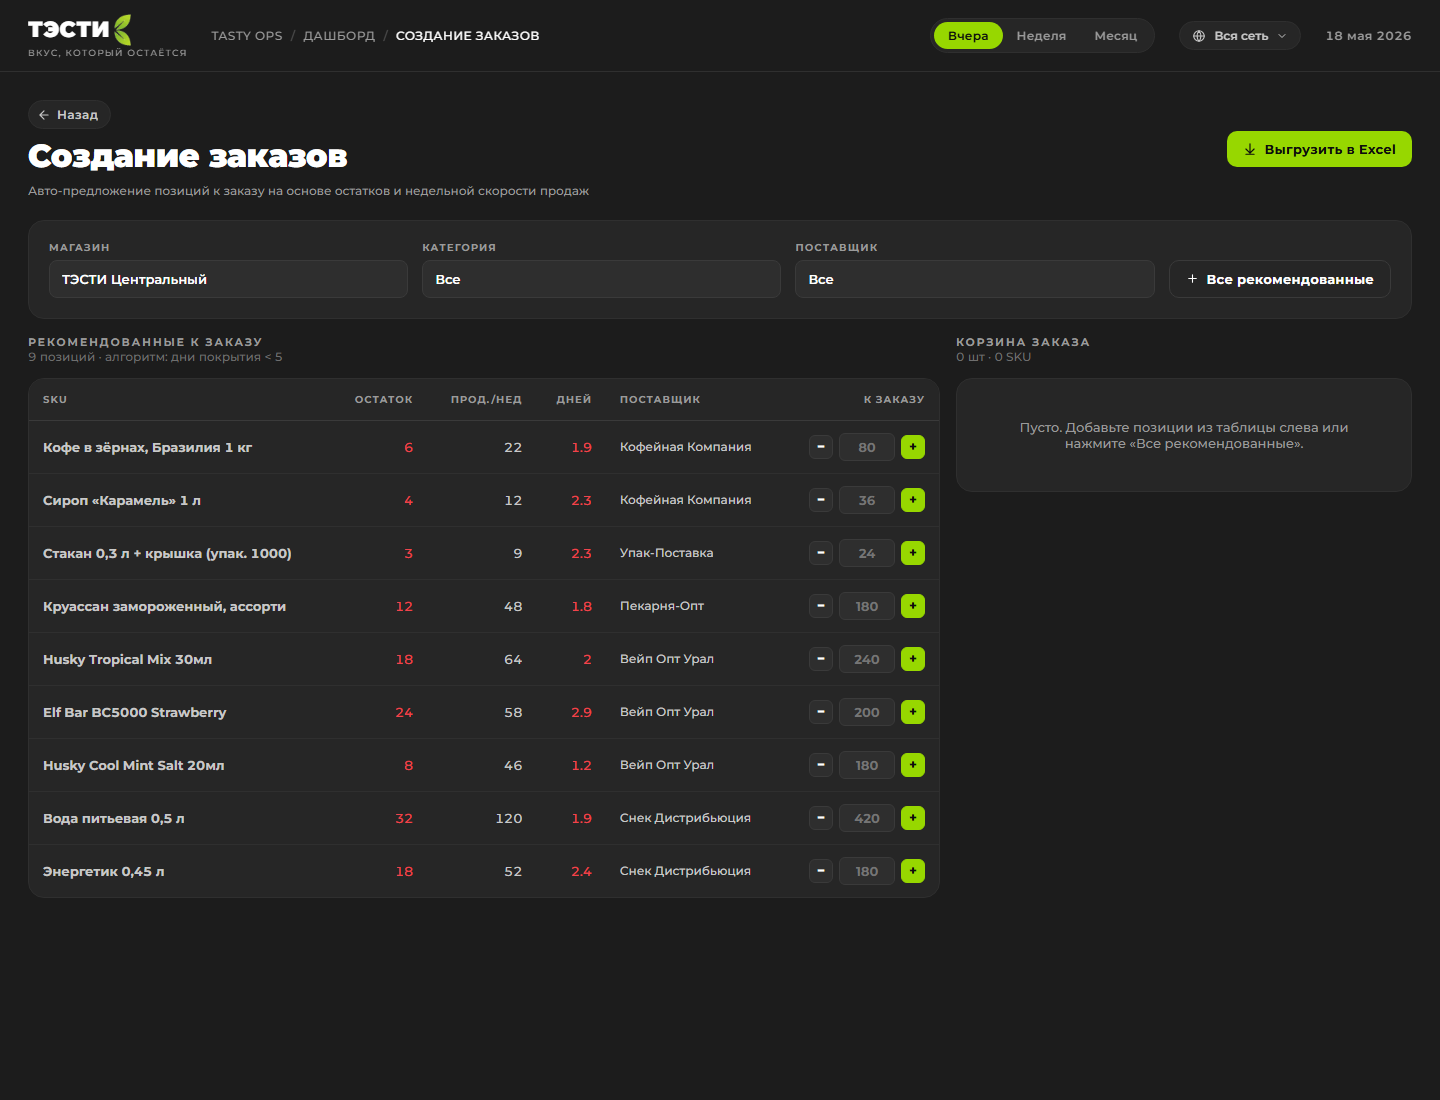The height and width of the screenshot is (1100, 1440).
Task: Add Сироп «Карамель» 1 л with plus
Action: tap(913, 500)
